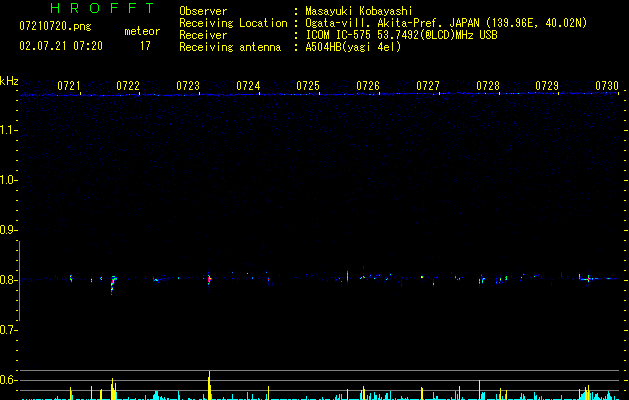Click the A504HB(yagi 4el) antenna text
This screenshot has width=629, height=400.
coord(353,47)
